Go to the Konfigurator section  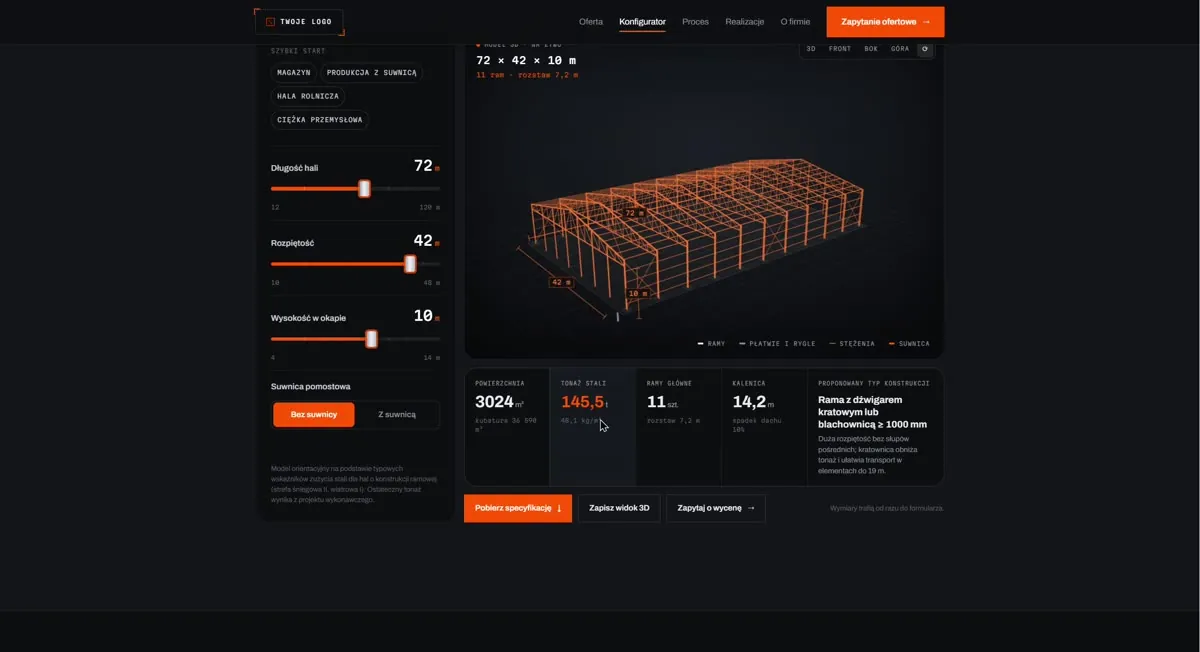(642, 22)
